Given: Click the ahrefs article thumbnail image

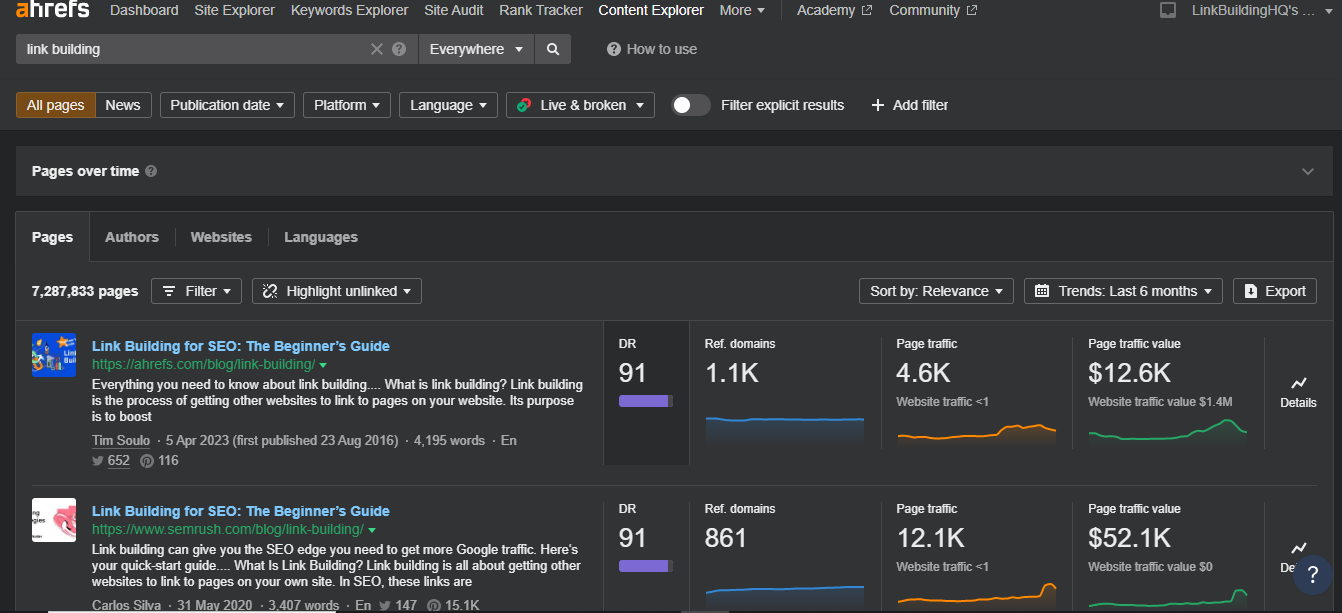Looking at the screenshot, I should pos(54,355).
